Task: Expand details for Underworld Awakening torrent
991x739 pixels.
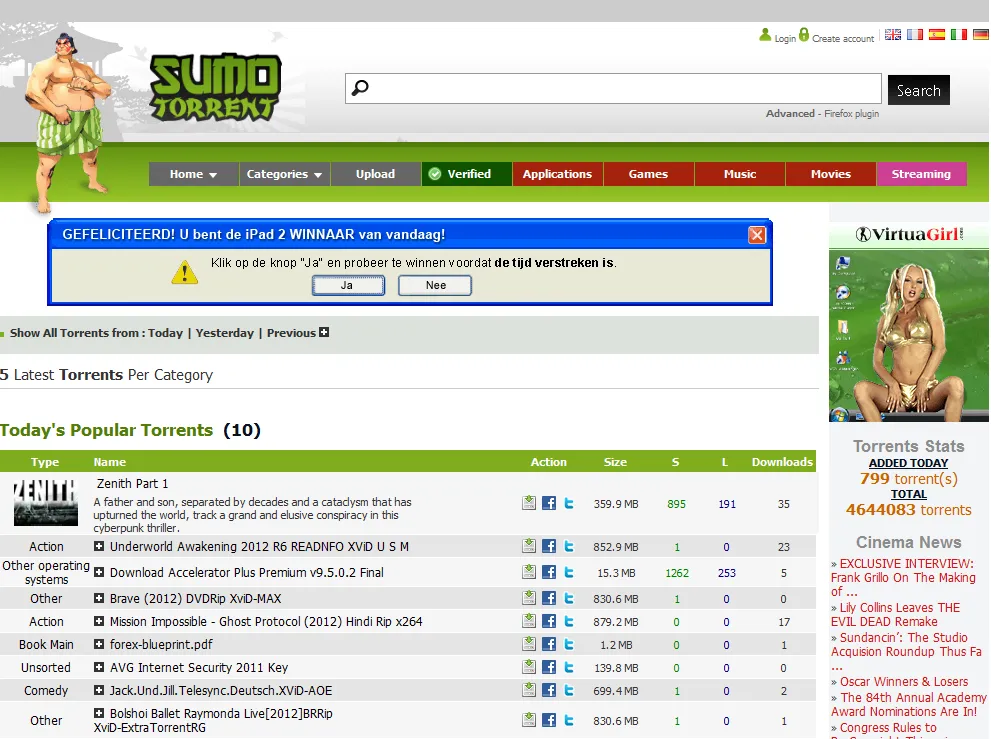Action: point(99,547)
